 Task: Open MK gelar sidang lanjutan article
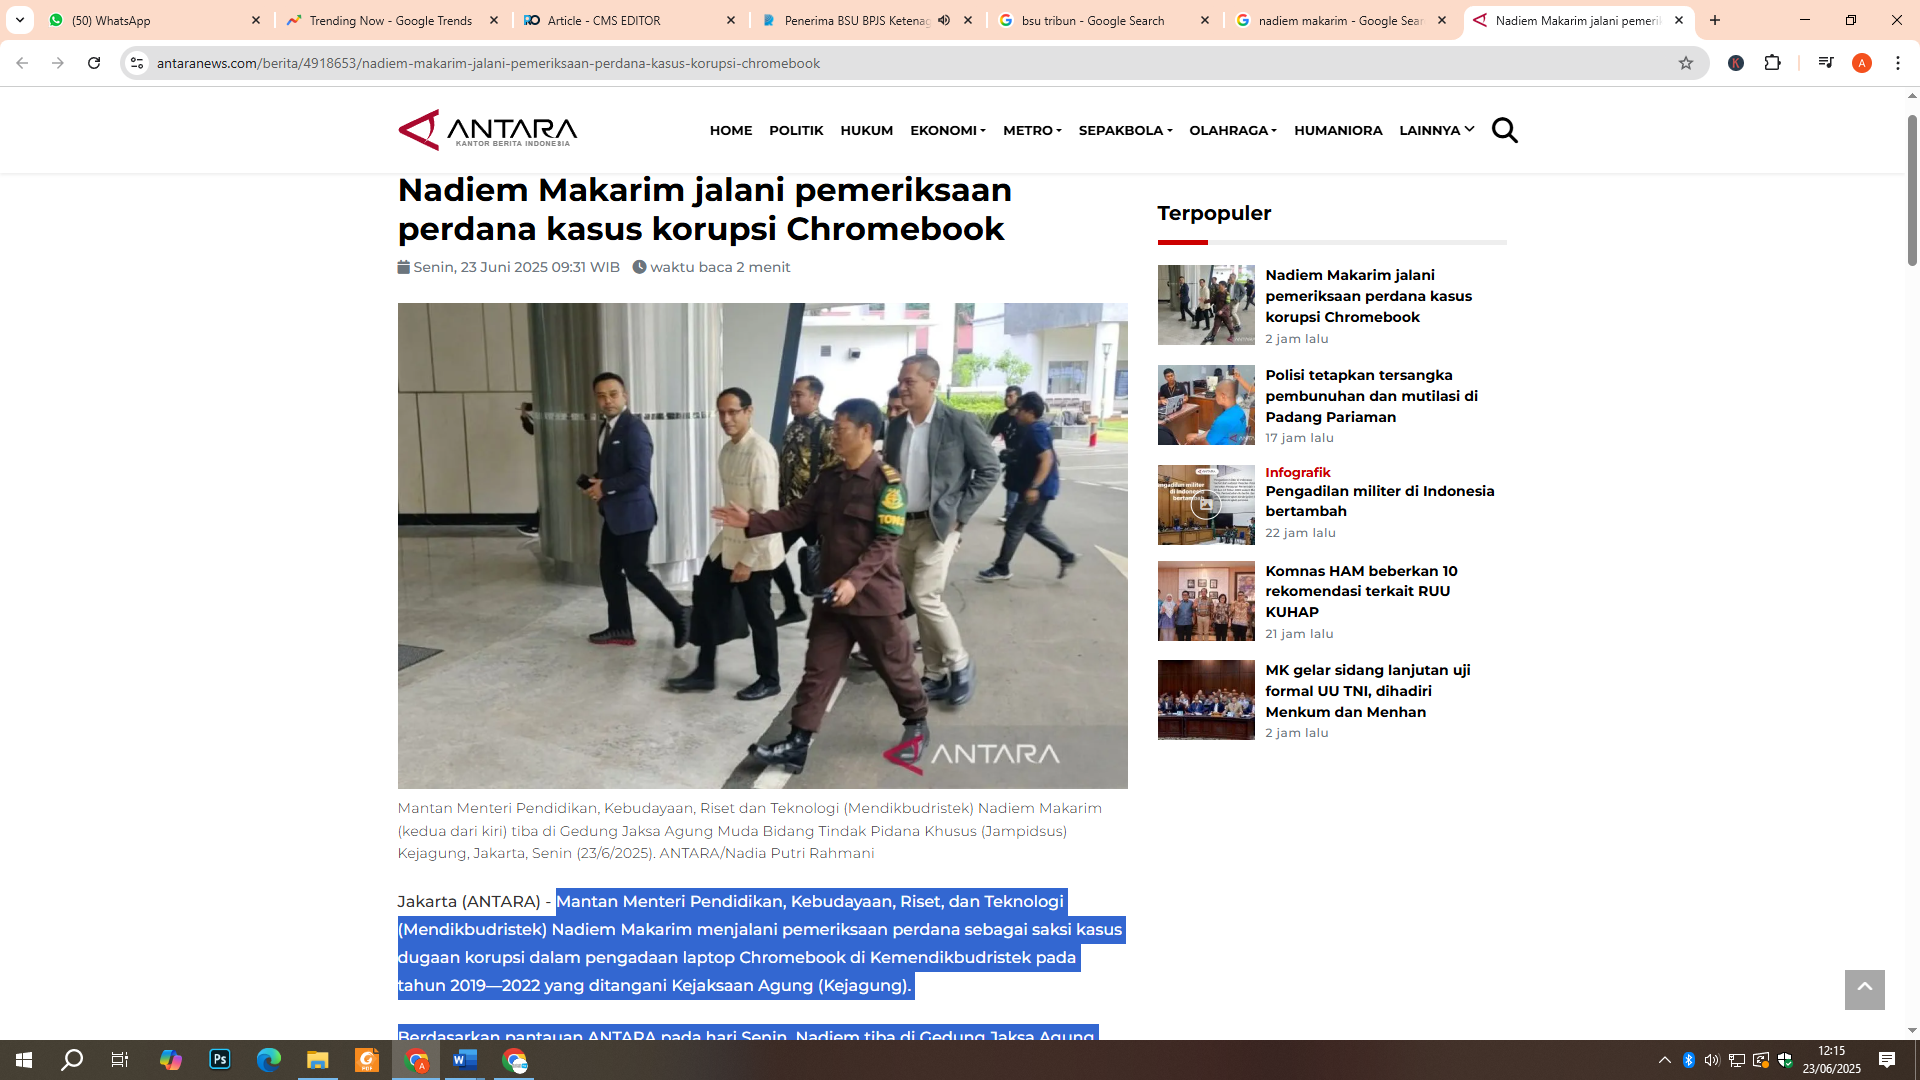[1367, 691]
